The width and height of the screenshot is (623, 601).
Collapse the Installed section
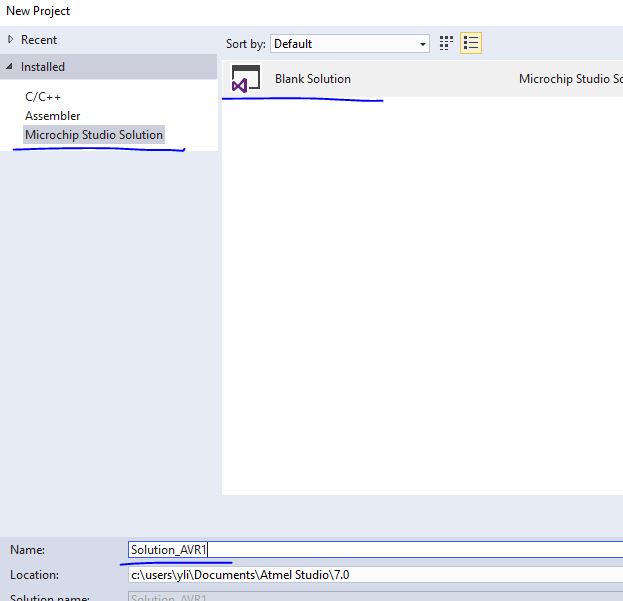[x=10, y=66]
